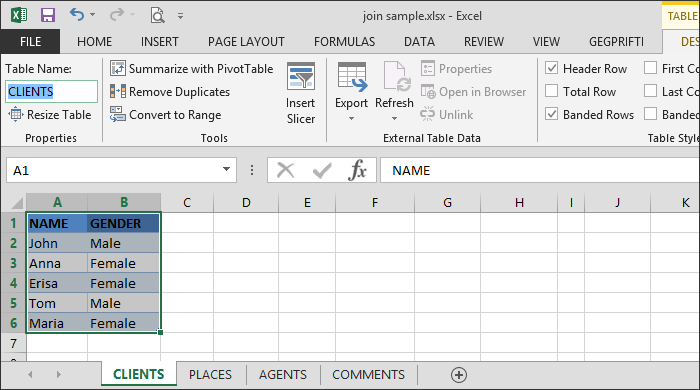Insert Slicer from the Tools group

pos(301,94)
